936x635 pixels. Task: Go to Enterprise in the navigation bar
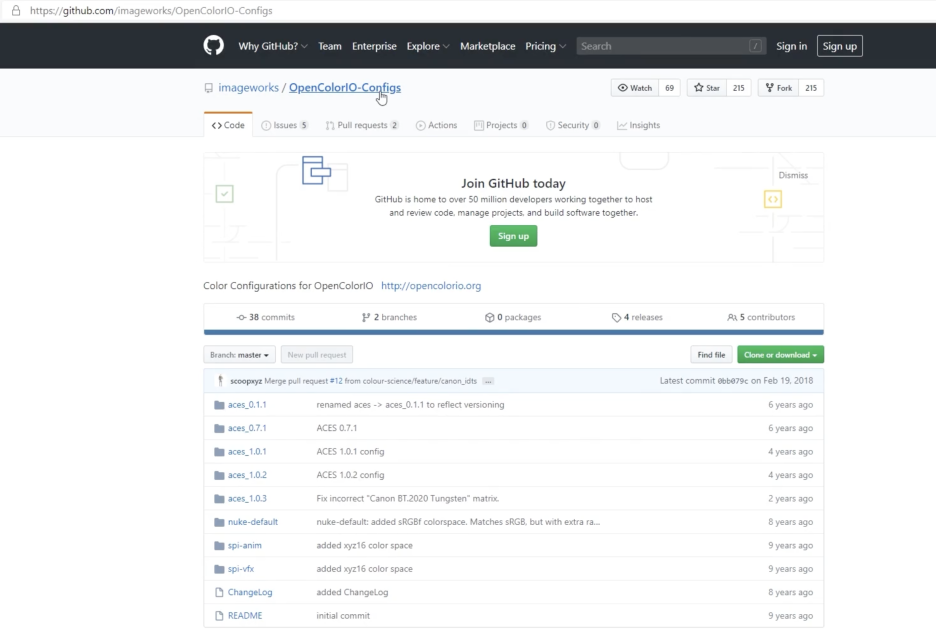[x=374, y=46]
